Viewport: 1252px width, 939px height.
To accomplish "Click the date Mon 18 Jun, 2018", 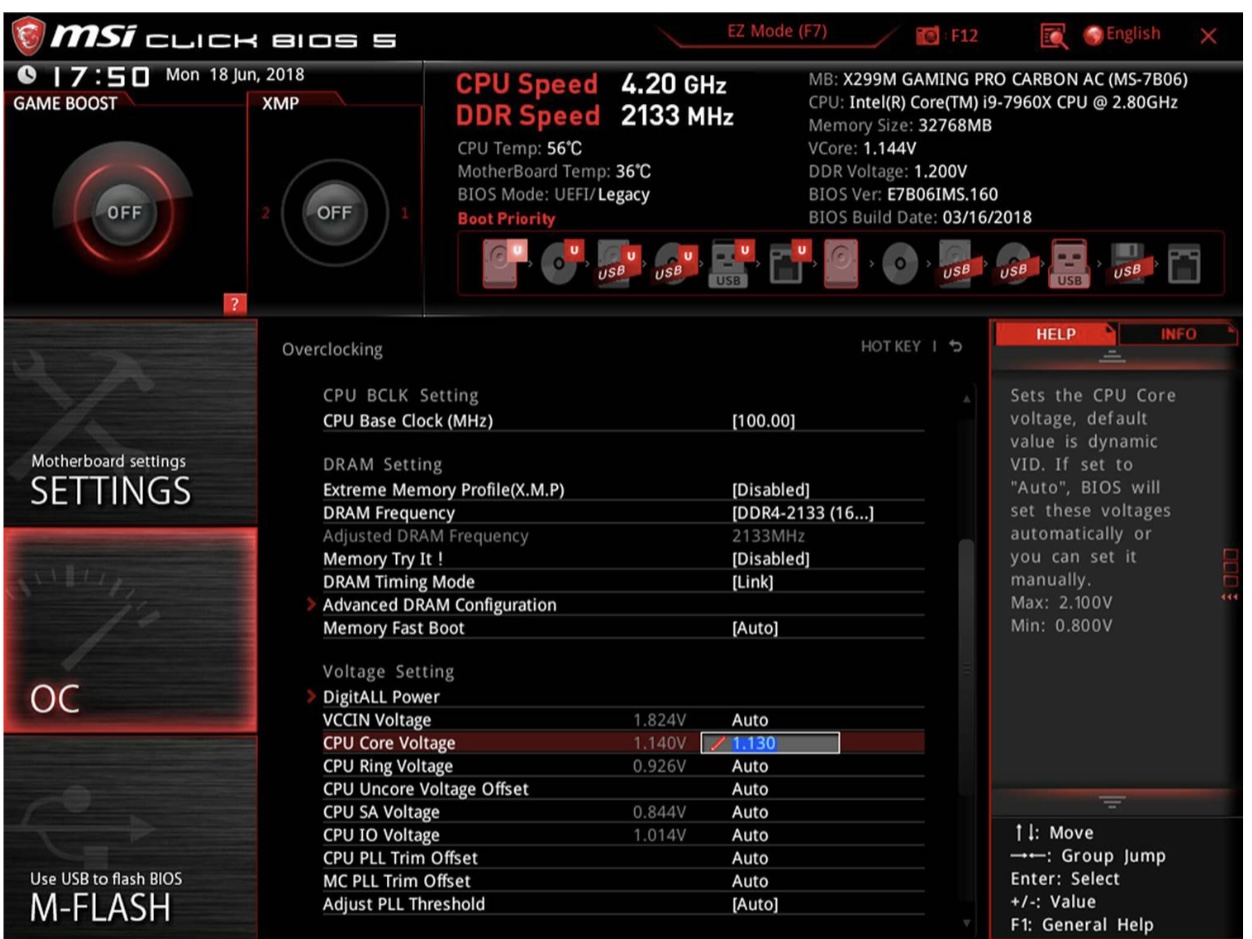I will pos(235,75).
